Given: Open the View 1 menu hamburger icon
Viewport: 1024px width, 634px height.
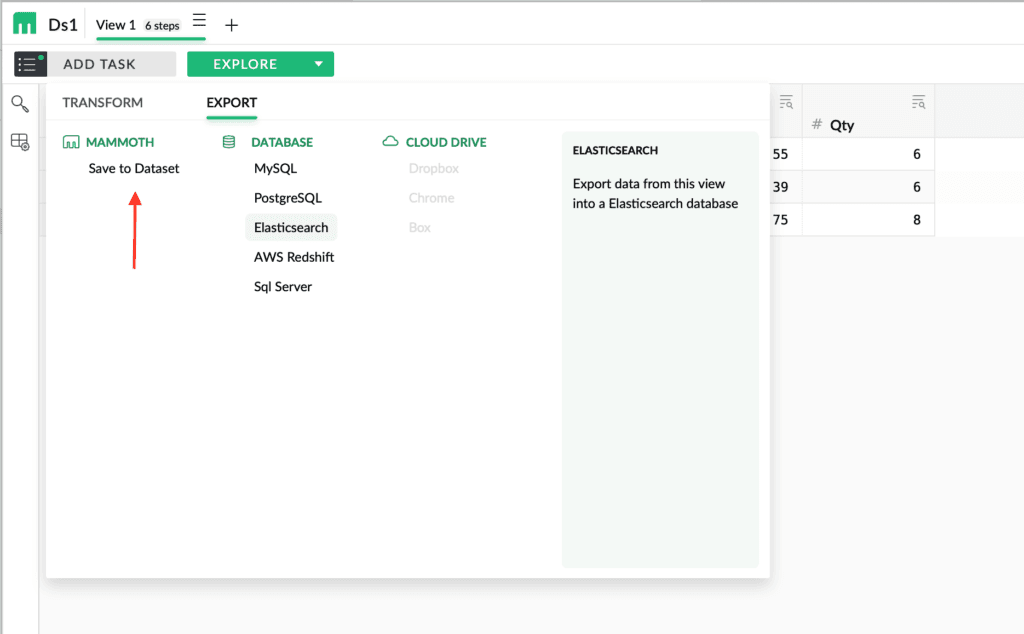Looking at the screenshot, I should (x=199, y=20).
